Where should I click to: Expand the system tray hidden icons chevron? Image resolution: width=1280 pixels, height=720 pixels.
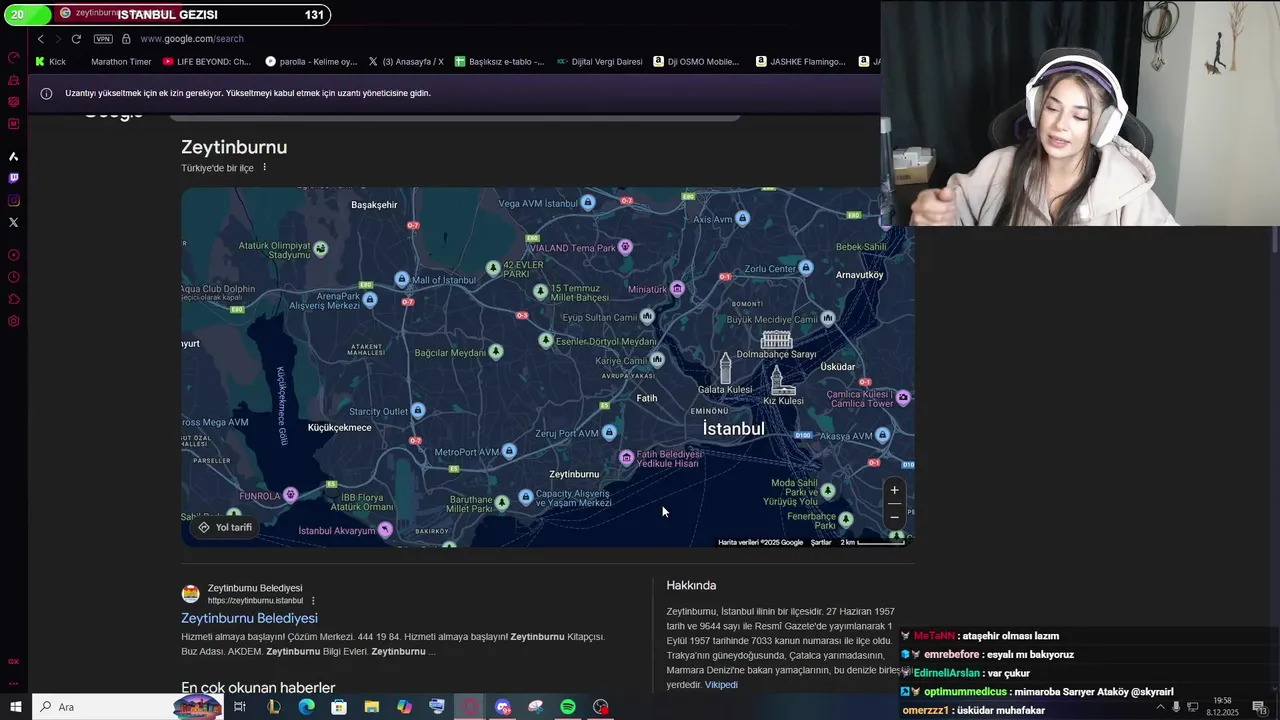1160,707
